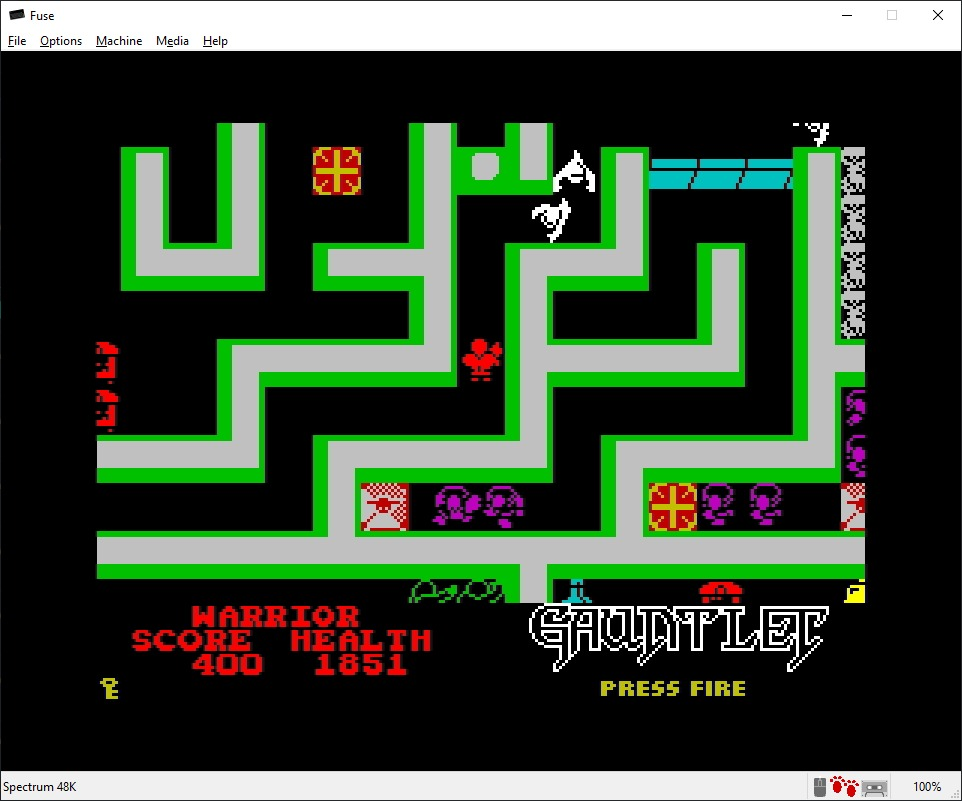The width and height of the screenshot is (962, 801).
Task: Click the 100% emulation speed indicator
Action: point(926,787)
